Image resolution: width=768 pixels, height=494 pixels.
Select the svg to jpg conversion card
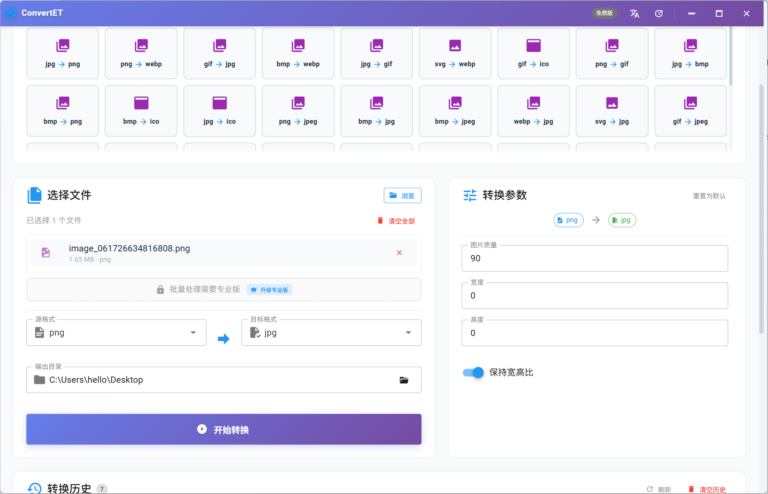(x=612, y=111)
